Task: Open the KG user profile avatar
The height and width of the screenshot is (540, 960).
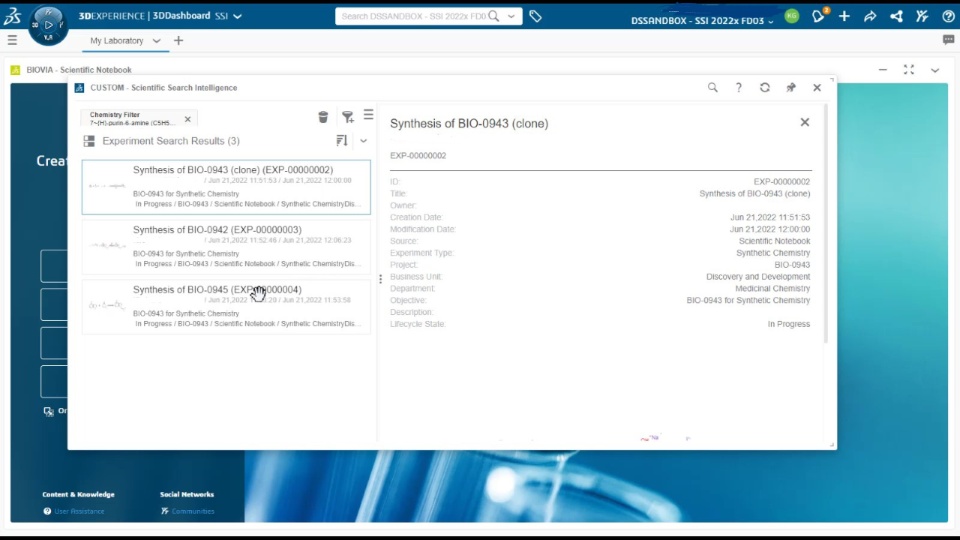Action: (x=792, y=17)
